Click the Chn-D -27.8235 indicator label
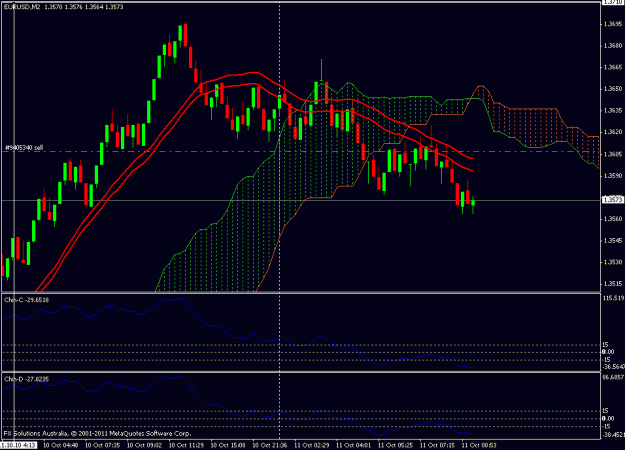 tap(26, 379)
